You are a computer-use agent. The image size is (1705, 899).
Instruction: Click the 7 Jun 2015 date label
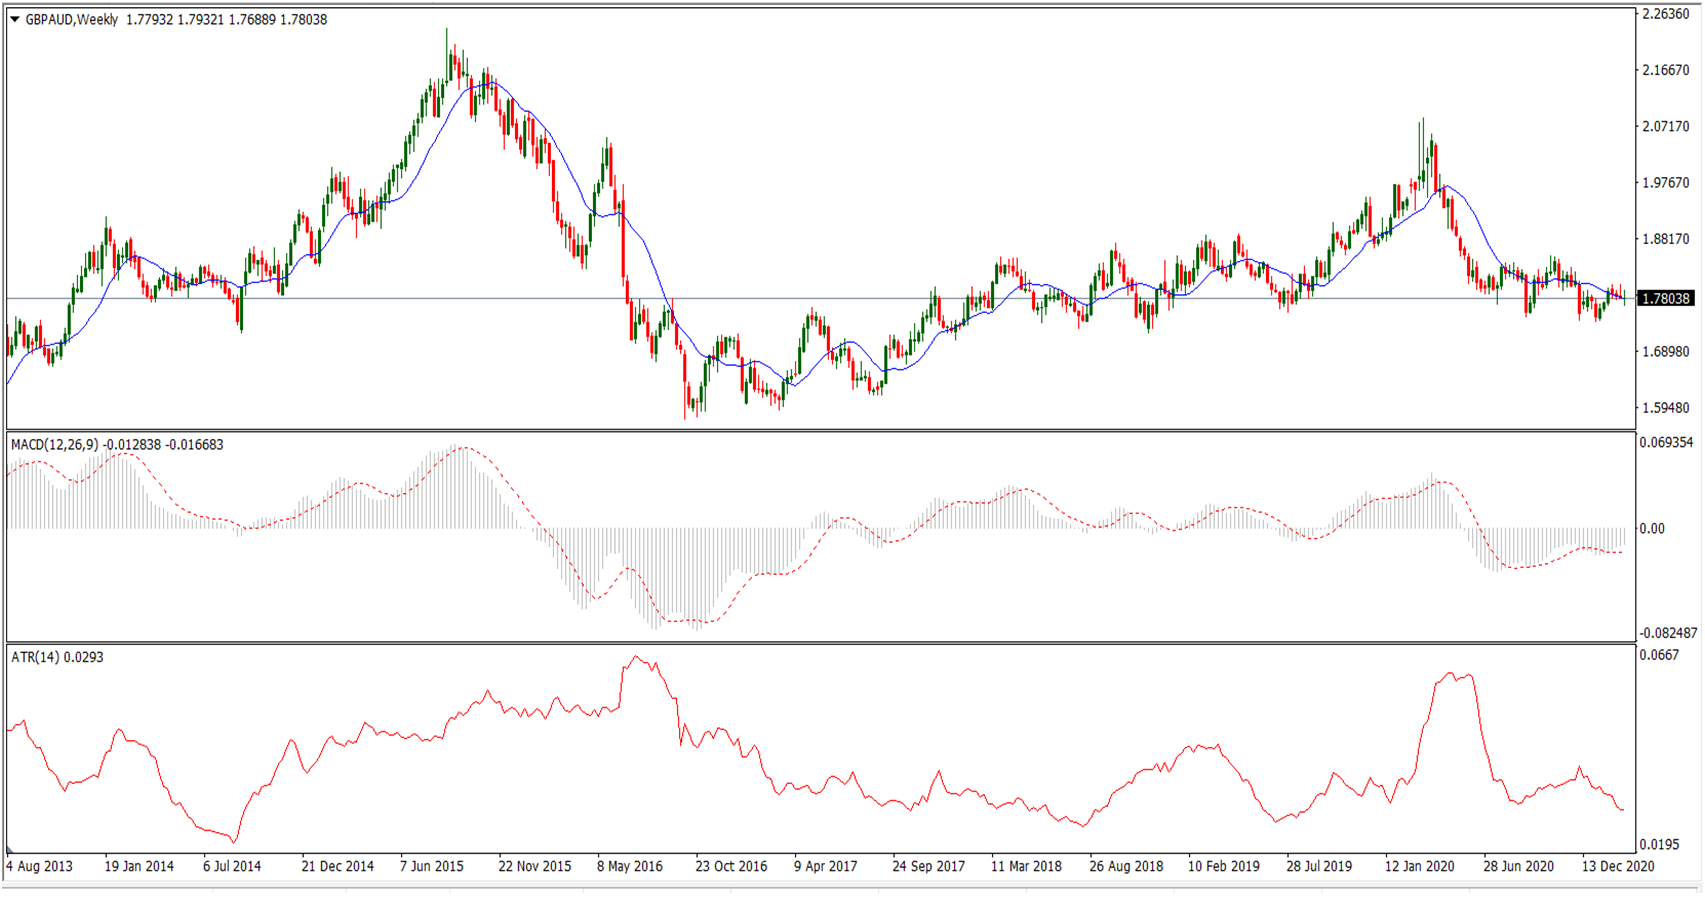point(432,866)
